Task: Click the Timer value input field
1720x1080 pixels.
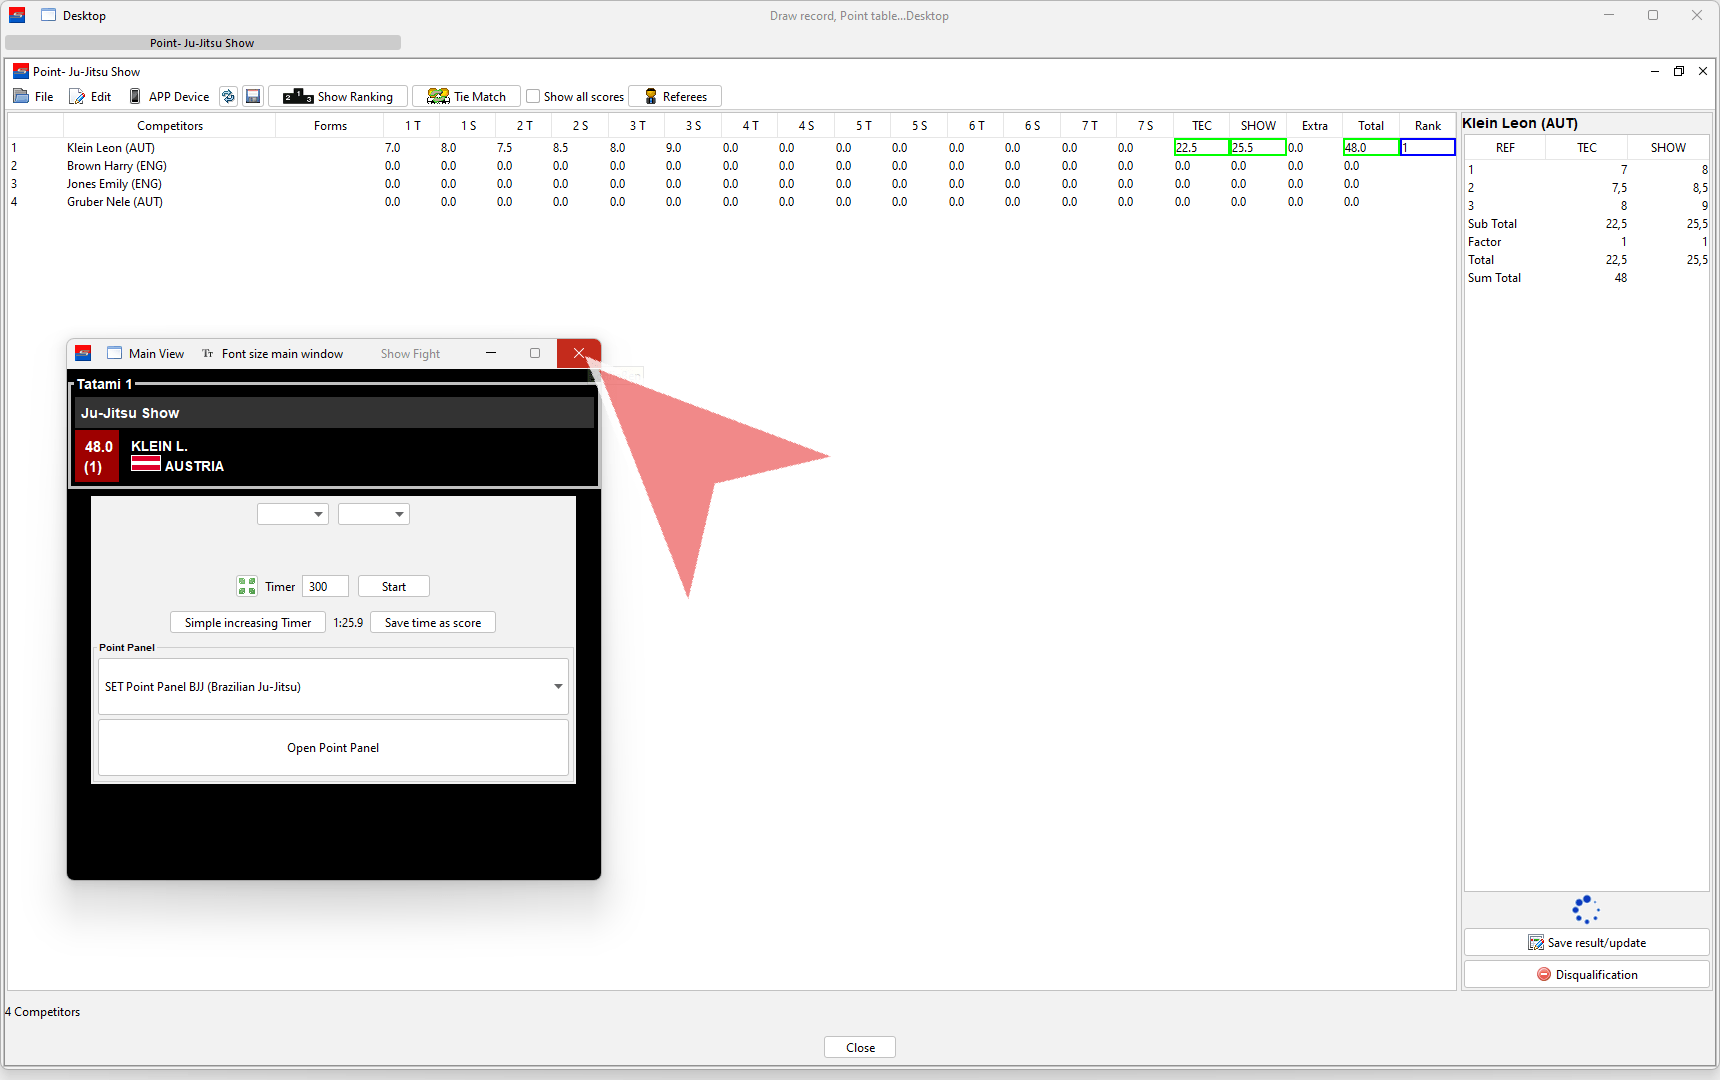Action: (325, 587)
